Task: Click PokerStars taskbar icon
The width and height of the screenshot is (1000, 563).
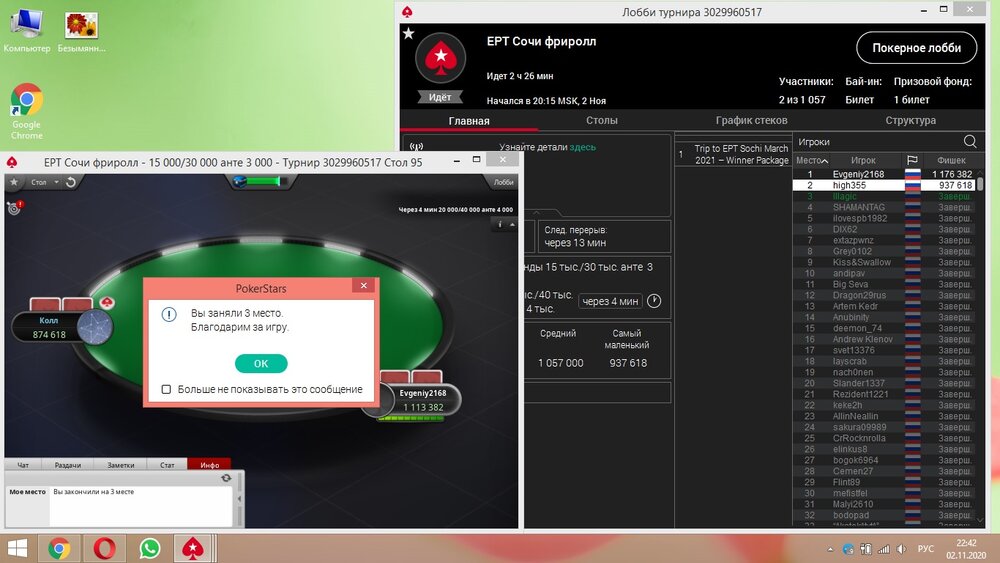Action: (193, 548)
